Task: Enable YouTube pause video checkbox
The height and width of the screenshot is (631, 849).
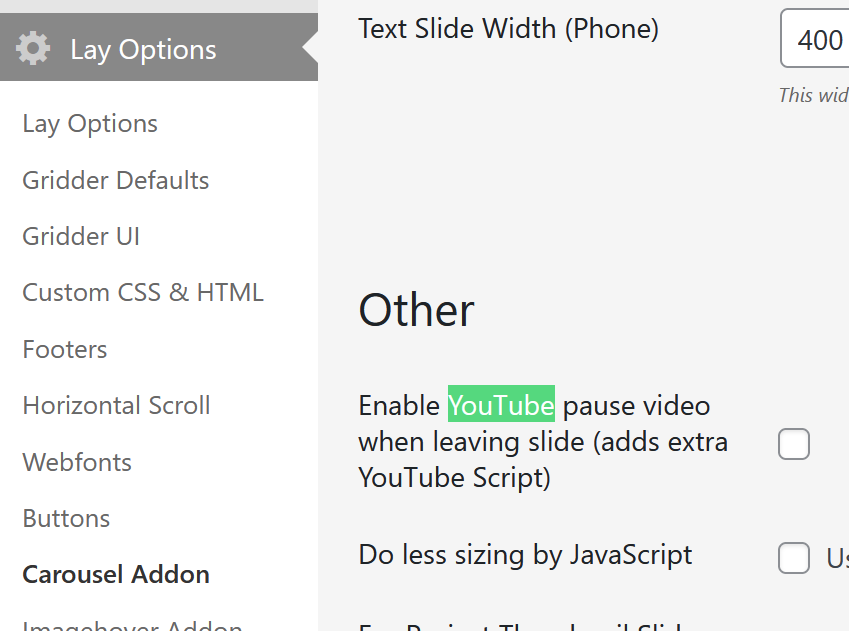Action: pyautogui.click(x=794, y=444)
